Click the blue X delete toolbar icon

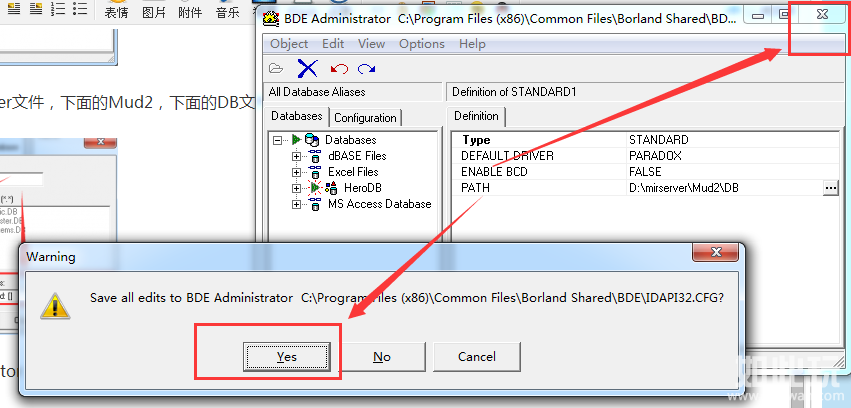(x=307, y=68)
